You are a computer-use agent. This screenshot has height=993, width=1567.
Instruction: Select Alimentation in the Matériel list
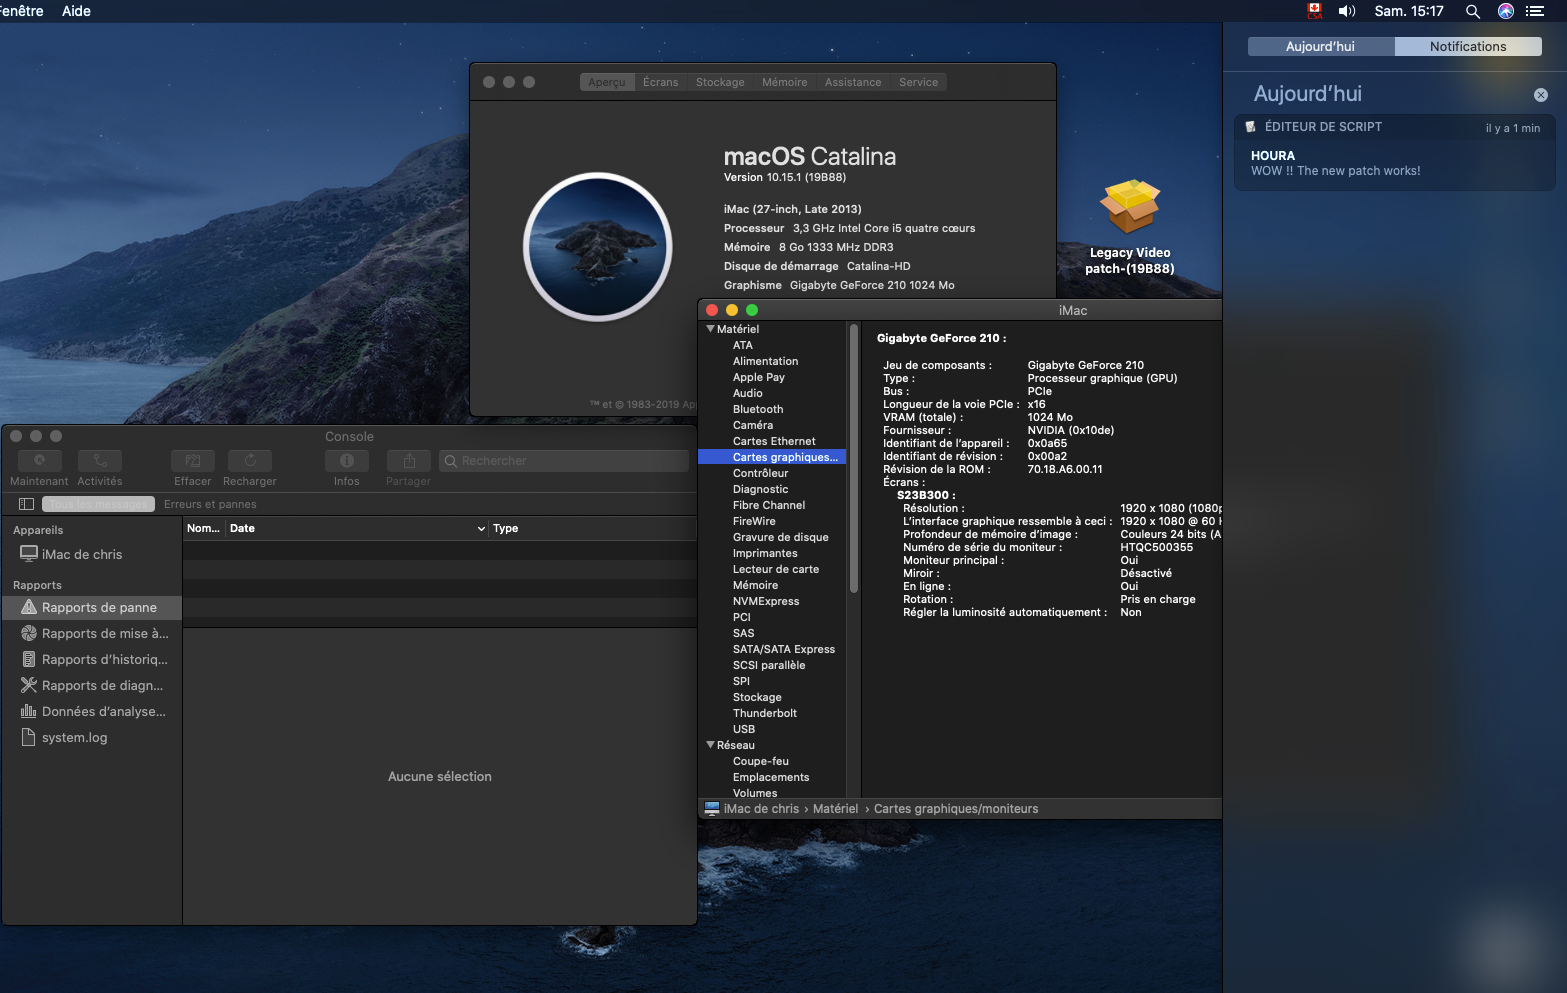[x=765, y=361]
